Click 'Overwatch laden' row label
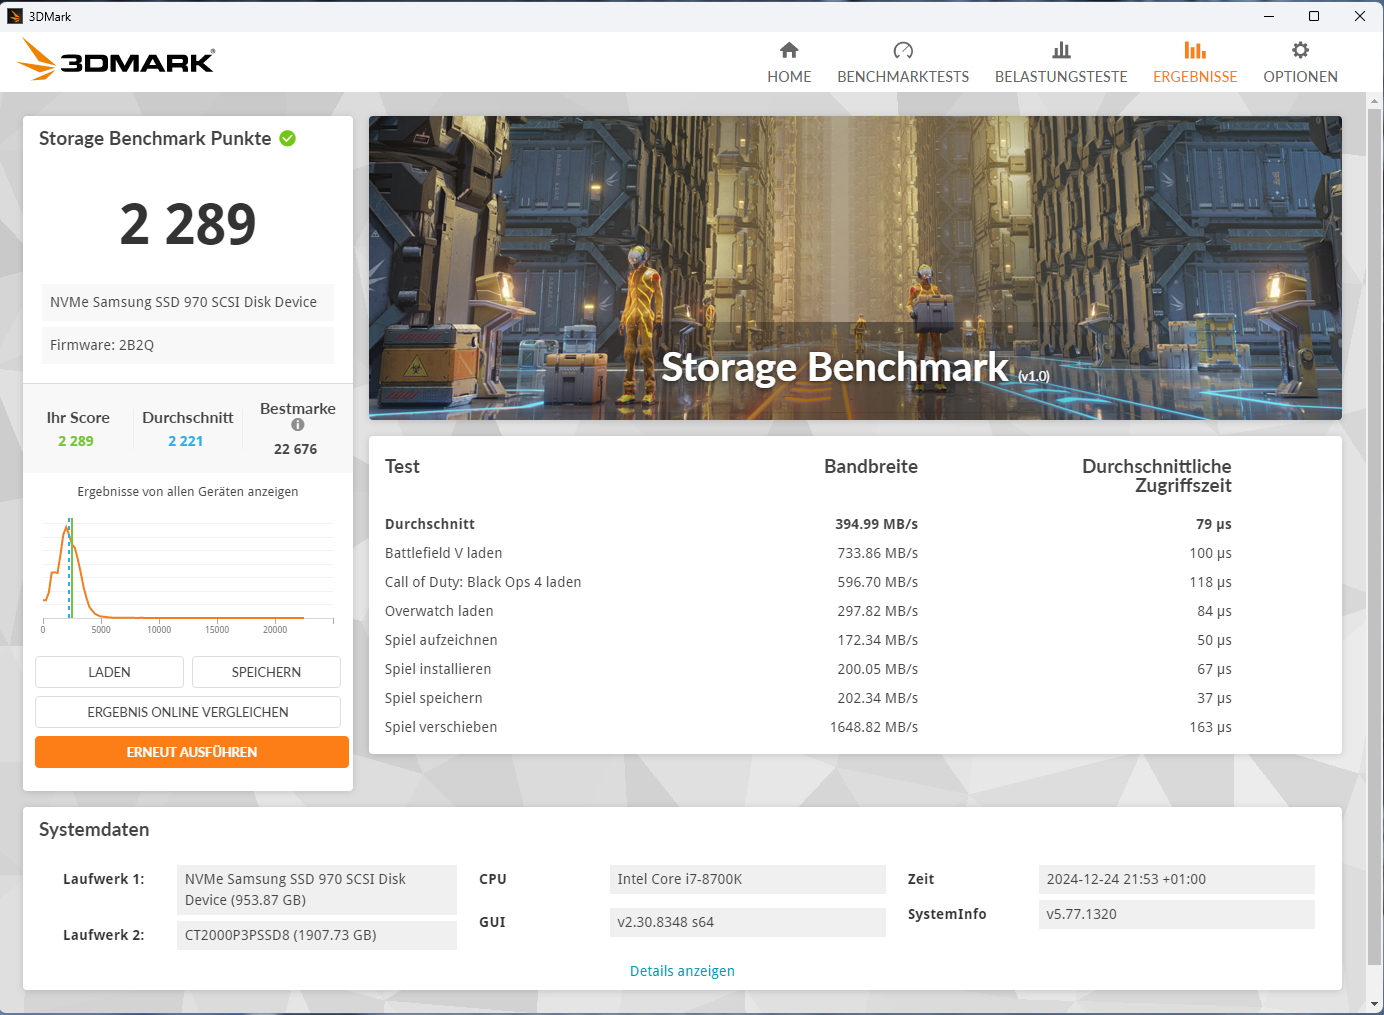The width and height of the screenshot is (1384, 1015). [439, 611]
